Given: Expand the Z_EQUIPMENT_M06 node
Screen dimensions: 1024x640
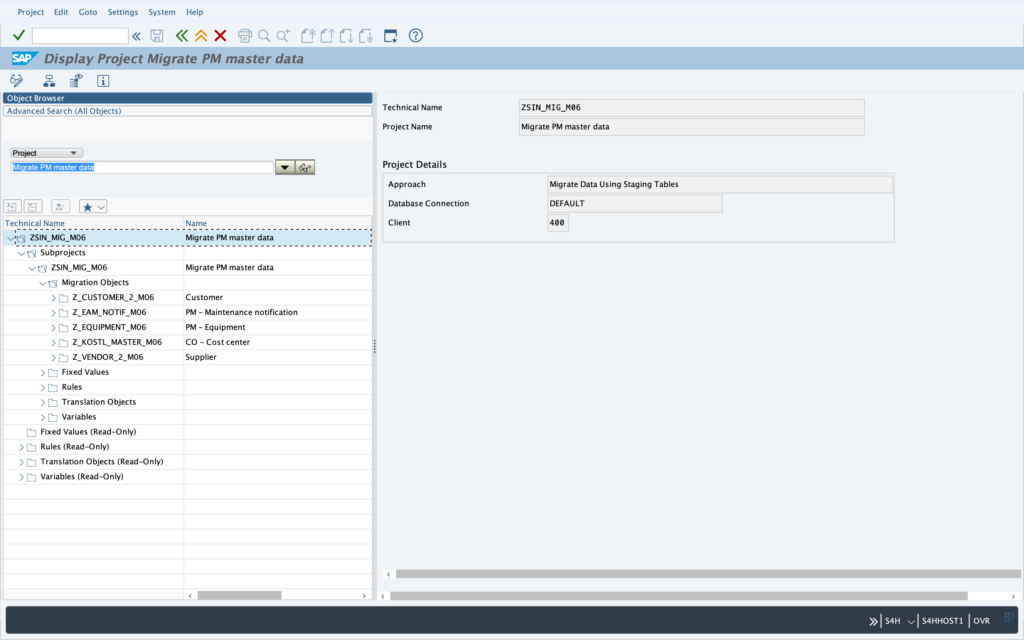Looking at the screenshot, I should 54,328.
